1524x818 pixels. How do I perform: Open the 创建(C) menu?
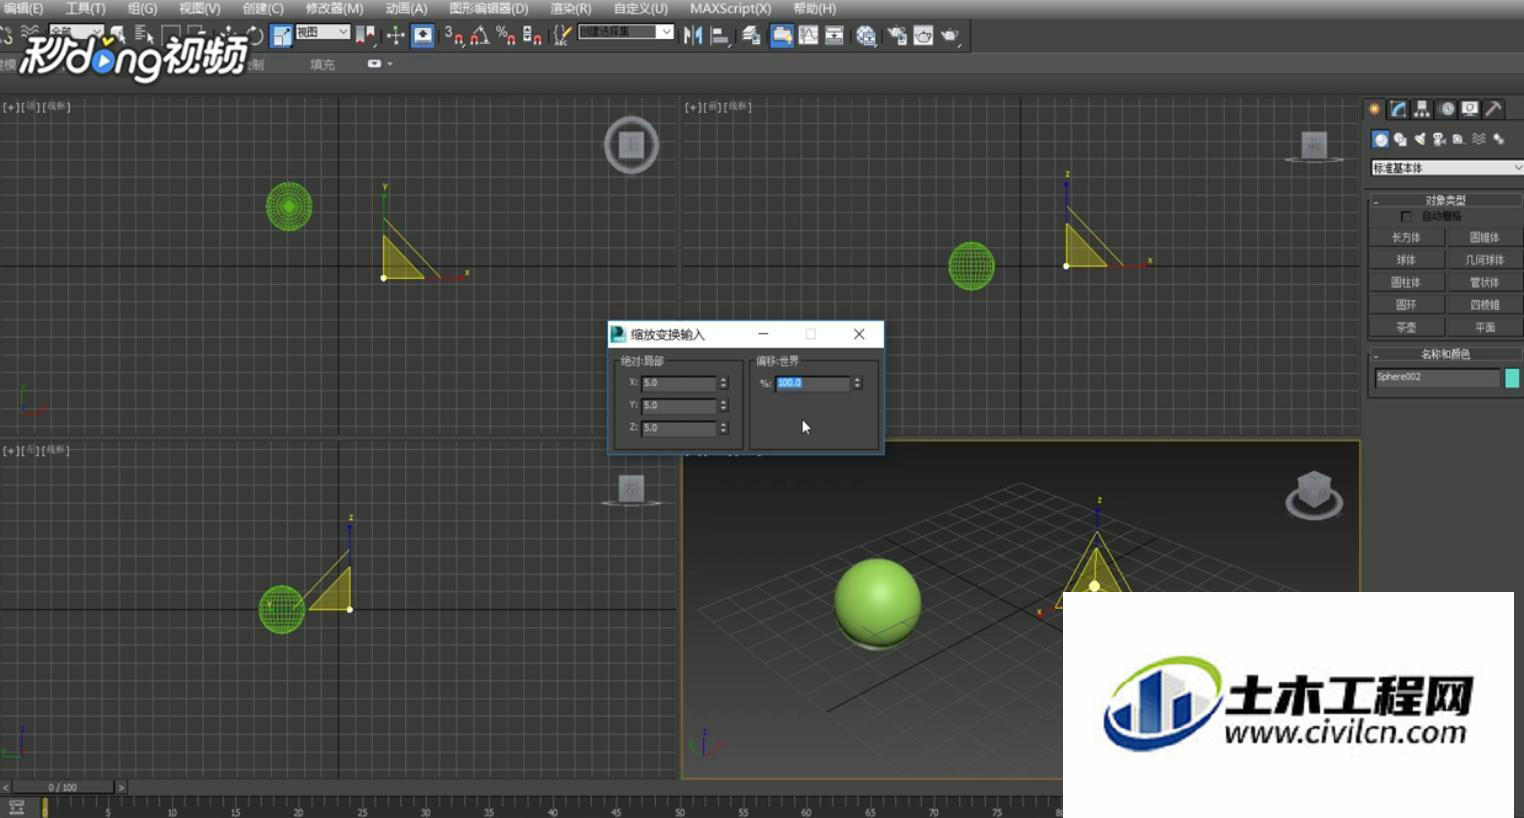[x=263, y=8]
